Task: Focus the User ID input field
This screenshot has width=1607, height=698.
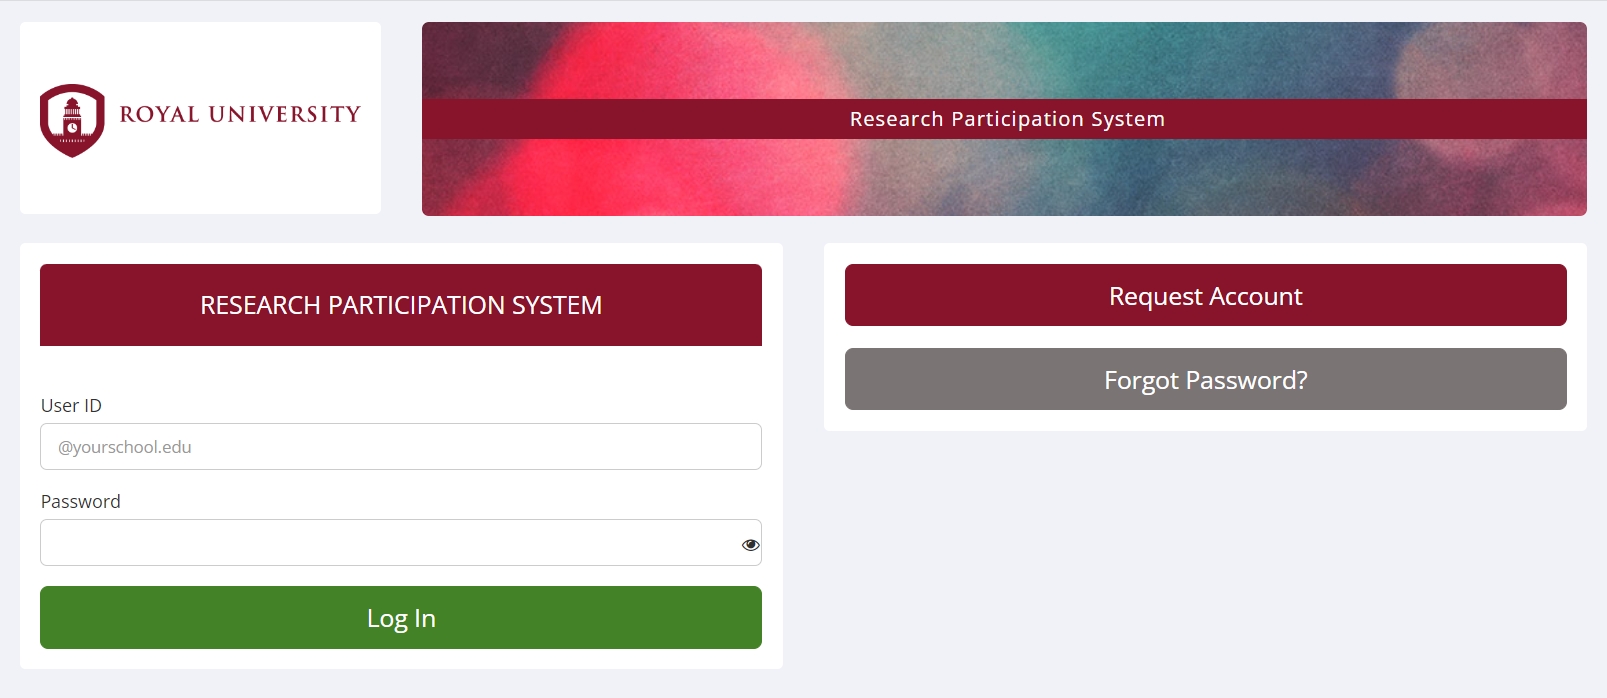Action: 401,447
